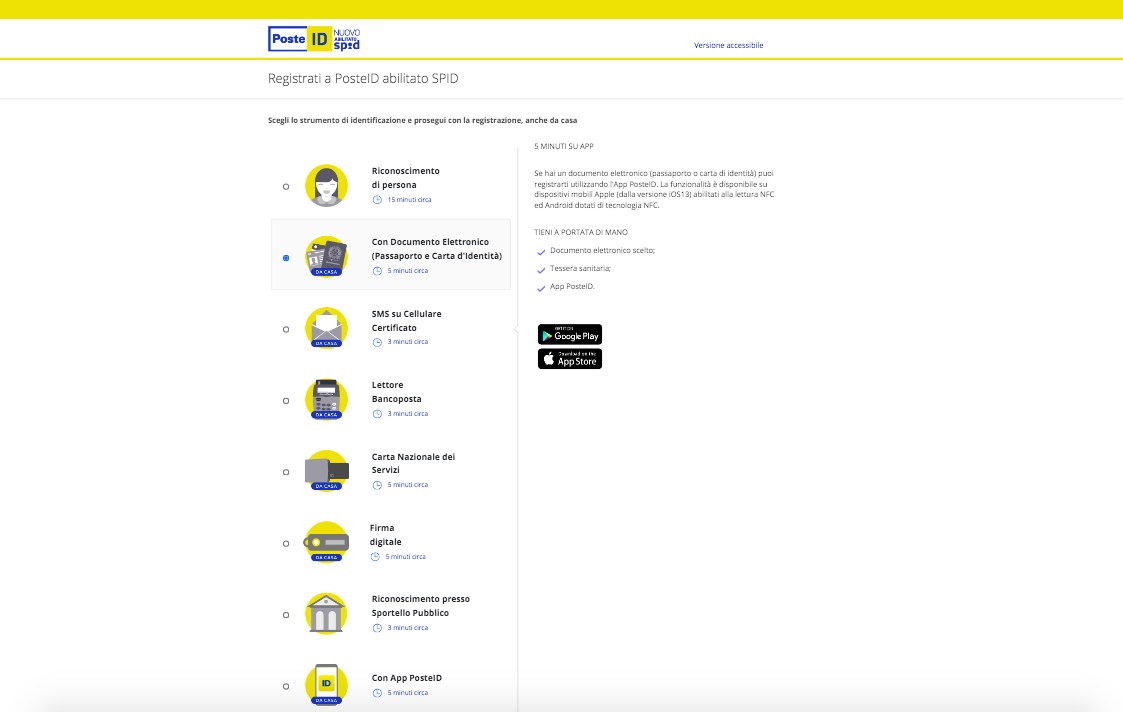
Task: Click the Riconoscimento presso Sportello Pubblico label
Action: point(420,606)
